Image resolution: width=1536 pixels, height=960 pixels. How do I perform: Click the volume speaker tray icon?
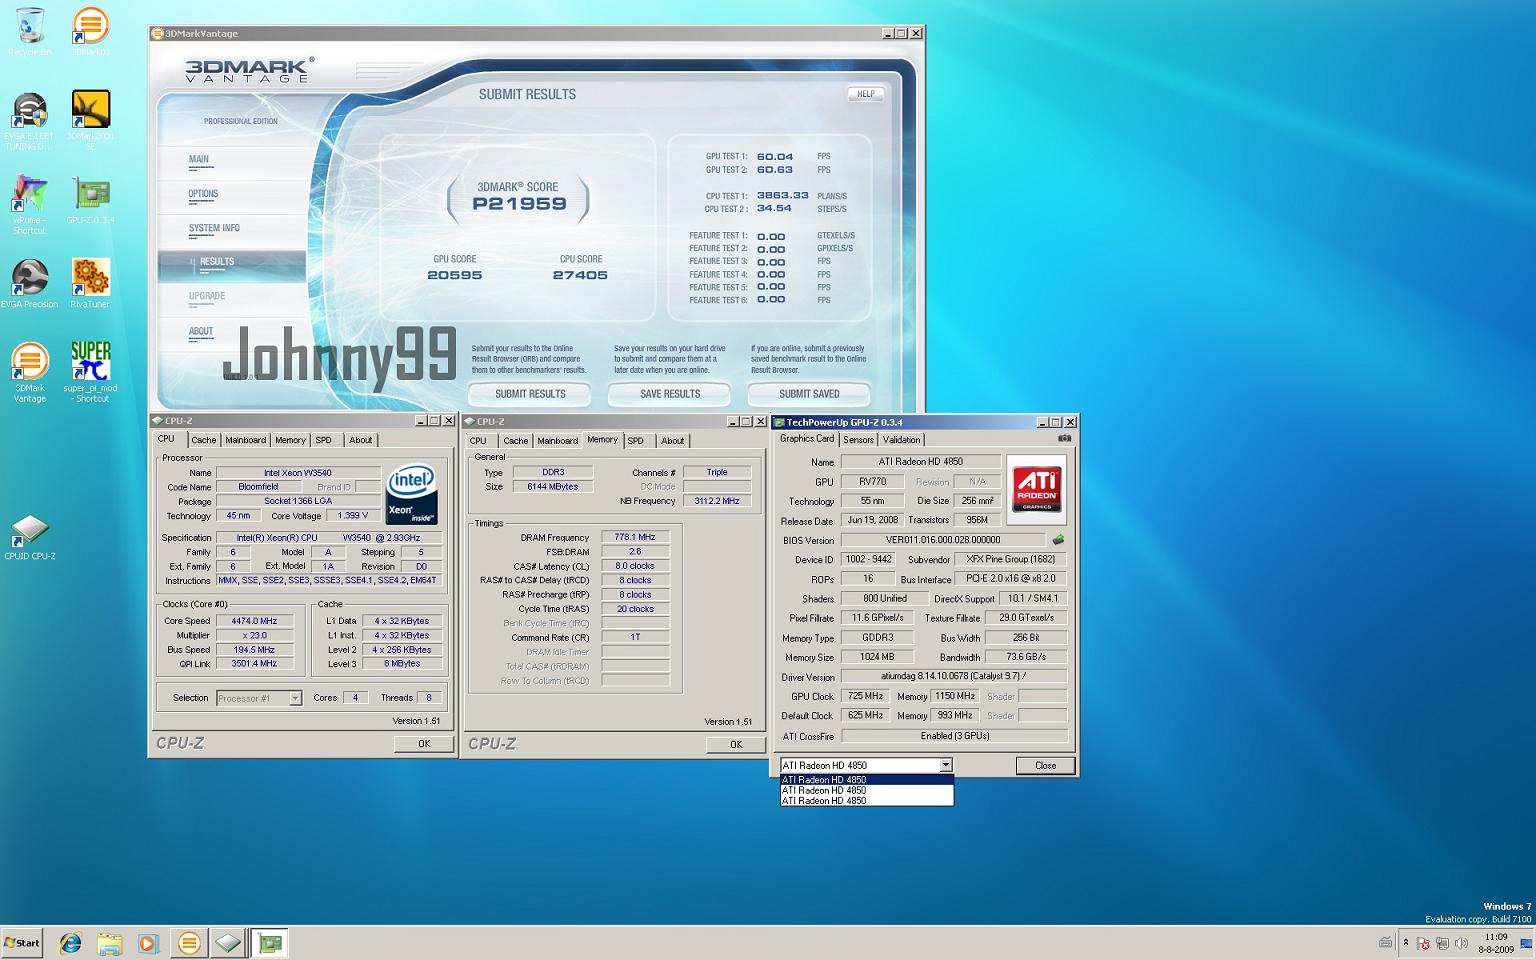pos(1461,943)
